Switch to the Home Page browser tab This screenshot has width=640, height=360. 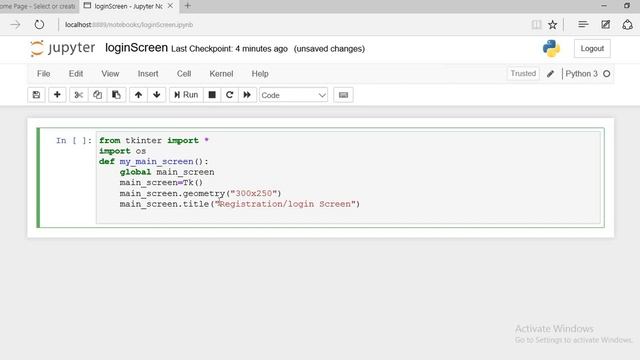(x=38, y=6)
